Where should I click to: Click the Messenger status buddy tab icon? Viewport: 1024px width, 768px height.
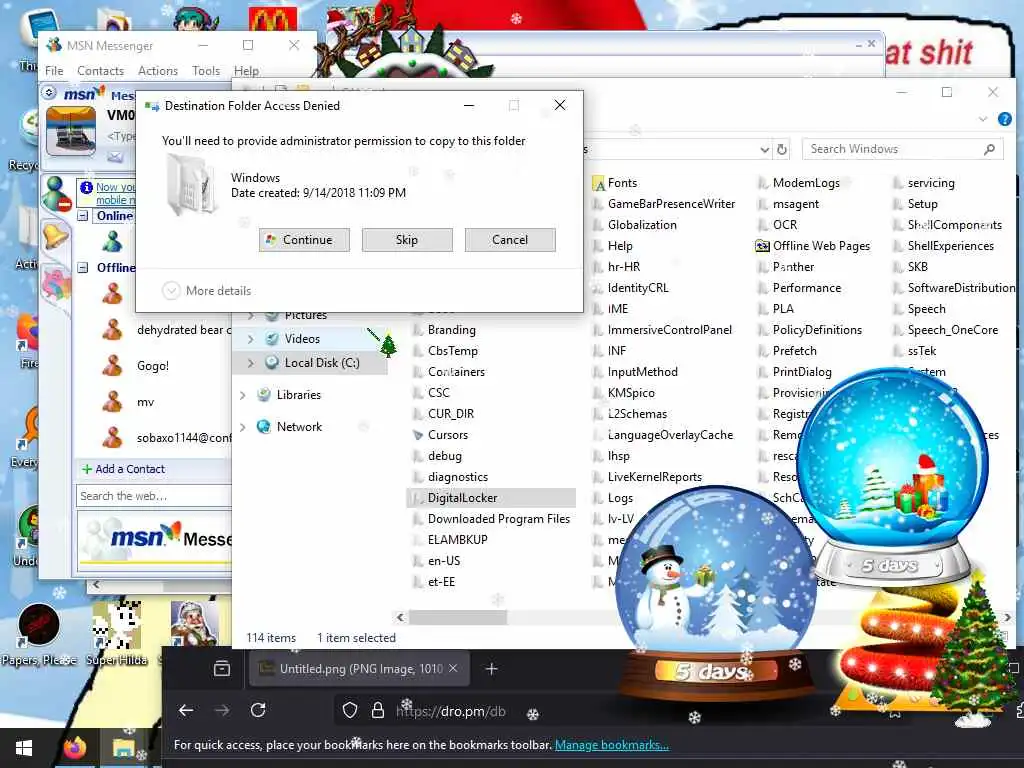pos(56,194)
